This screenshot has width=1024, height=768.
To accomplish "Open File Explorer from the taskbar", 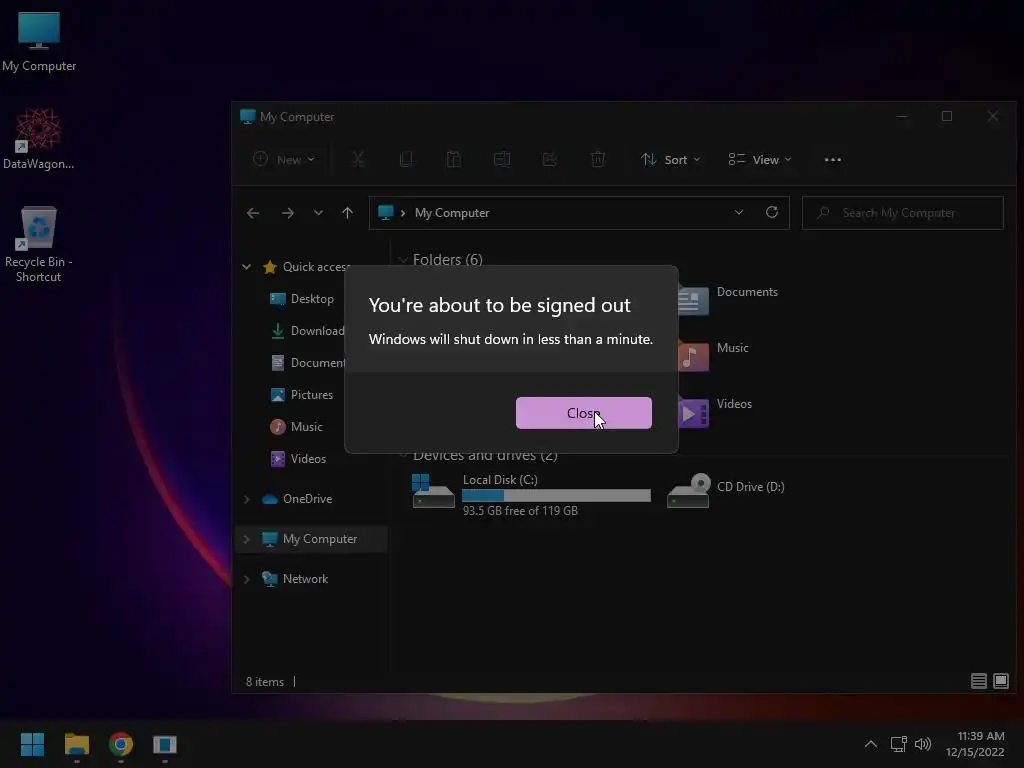I will click(76, 744).
